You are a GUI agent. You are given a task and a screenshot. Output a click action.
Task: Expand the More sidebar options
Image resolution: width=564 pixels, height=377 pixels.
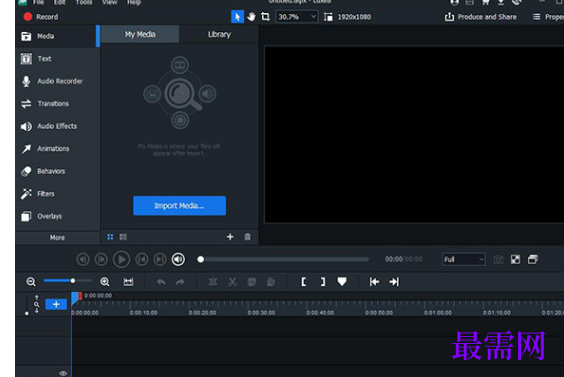[57, 238]
